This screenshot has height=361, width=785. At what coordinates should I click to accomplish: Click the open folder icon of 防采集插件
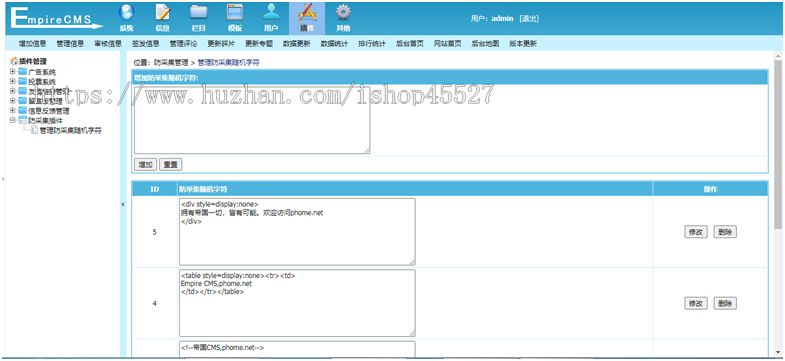coord(22,120)
